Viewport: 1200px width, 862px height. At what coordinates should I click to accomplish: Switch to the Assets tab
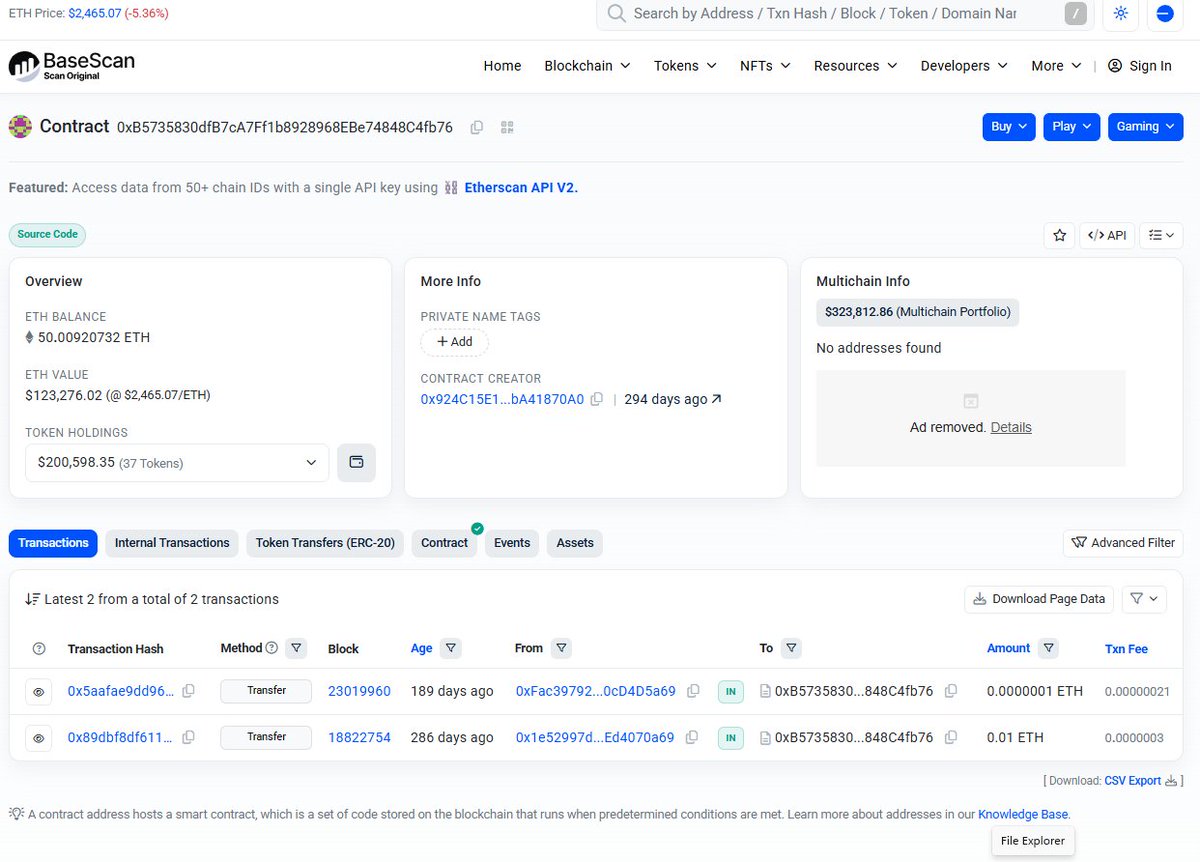(x=575, y=543)
